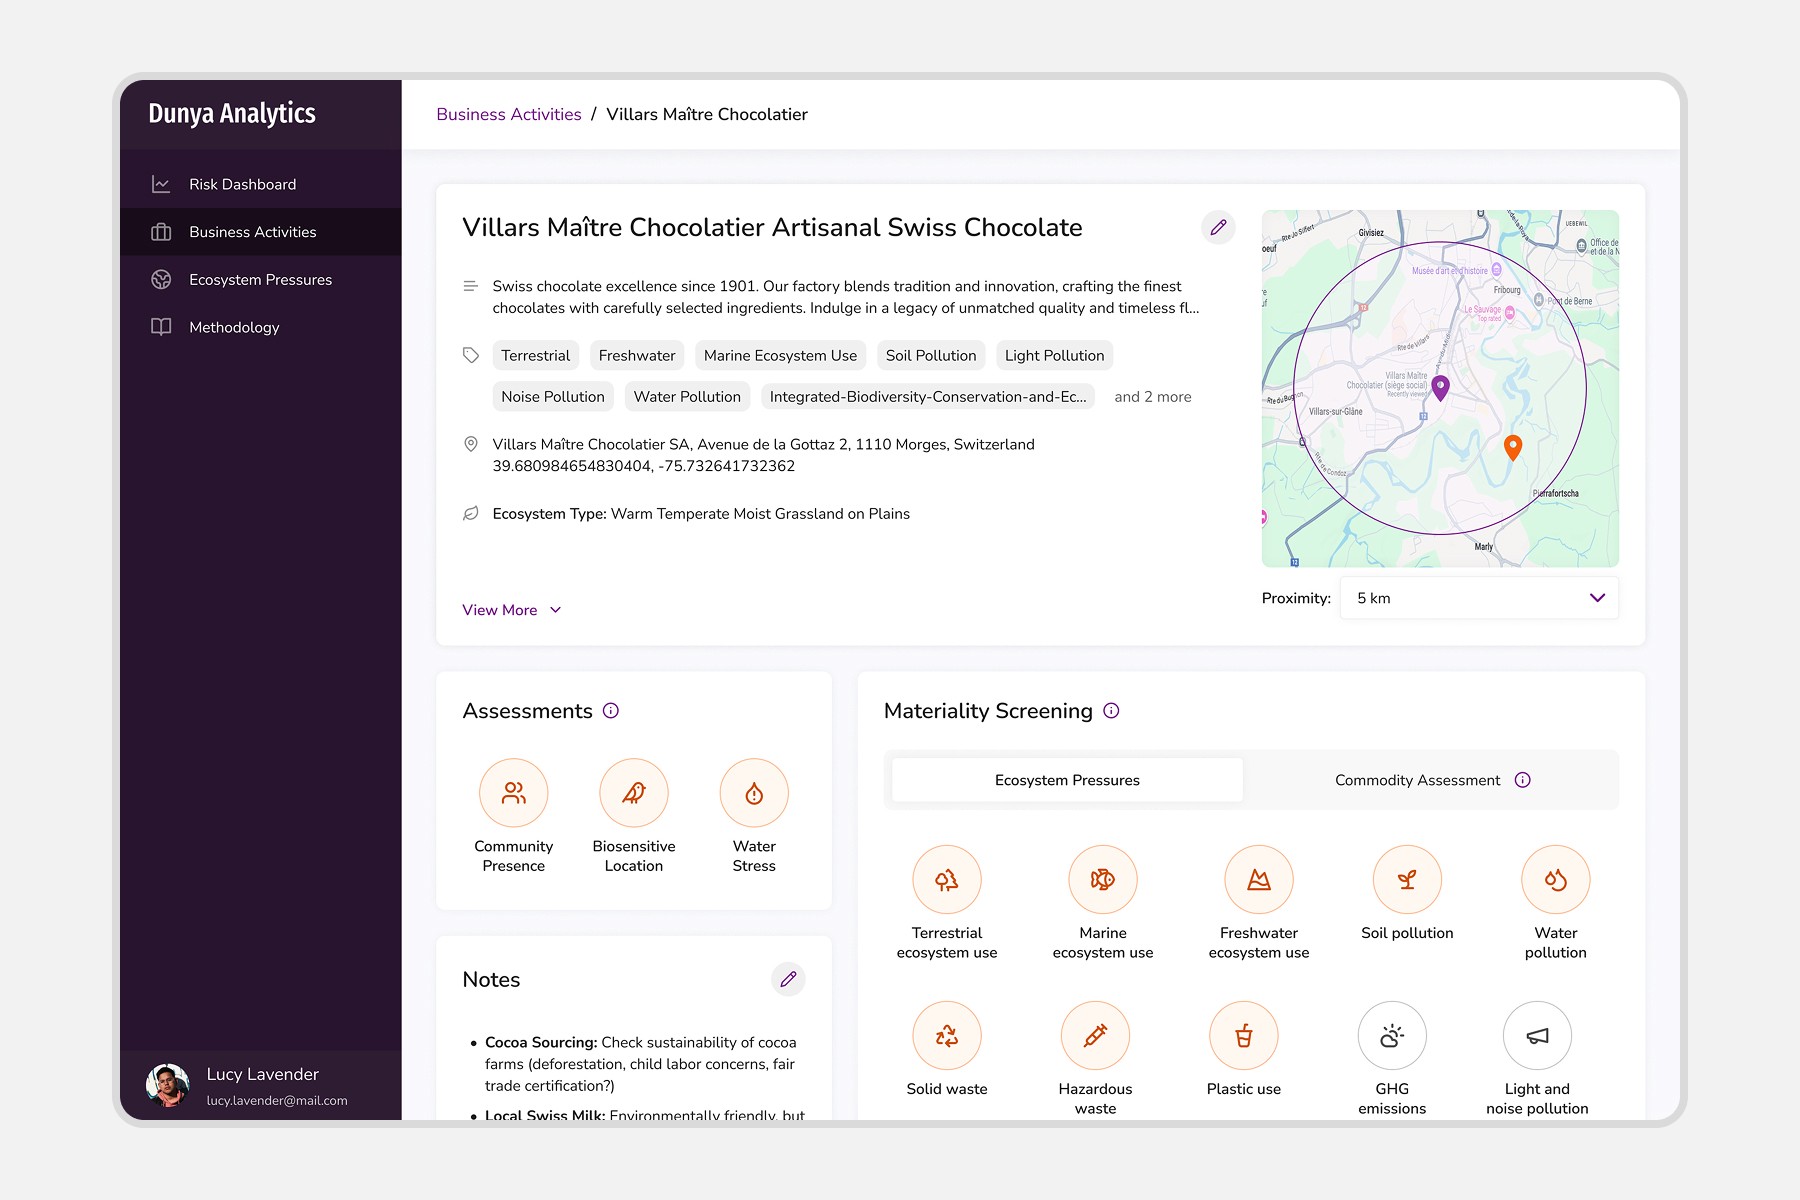Open the Biosensitive Location assessment icon
Screen dimensions: 1800x1200
(x=634, y=793)
